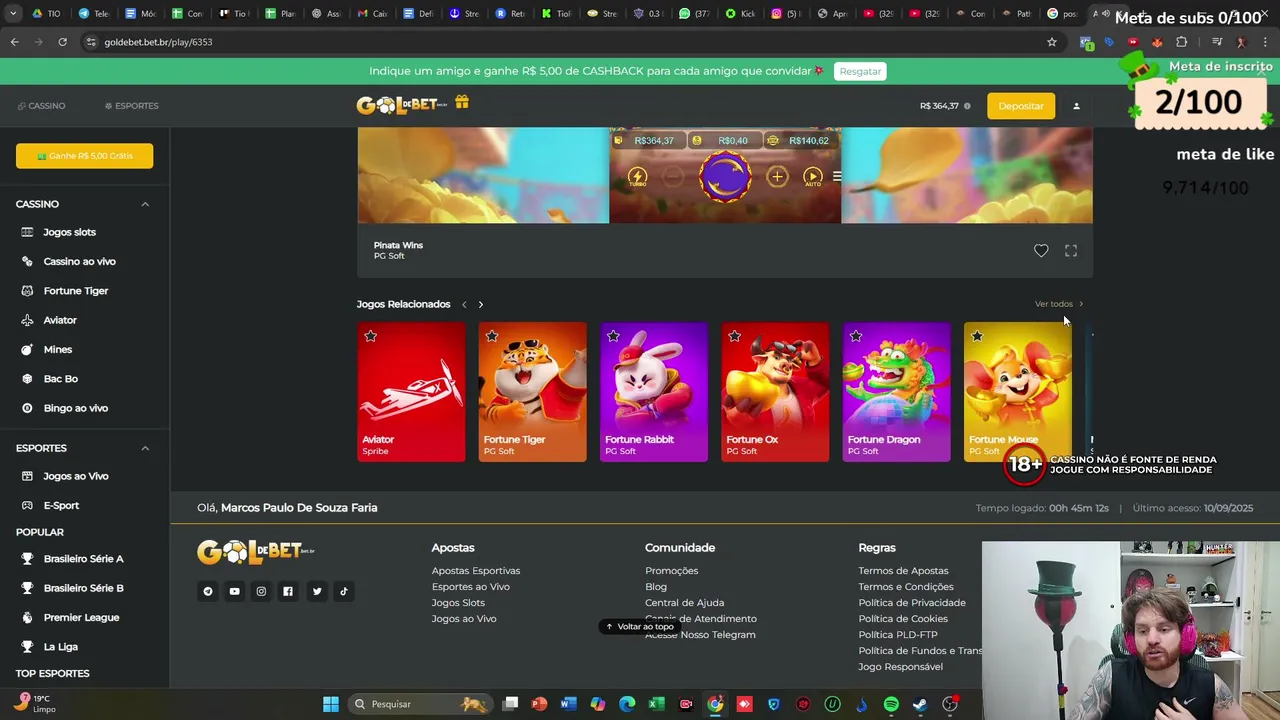
Task: Open Bac Bo sidebar entry
Action: (x=60, y=379)
